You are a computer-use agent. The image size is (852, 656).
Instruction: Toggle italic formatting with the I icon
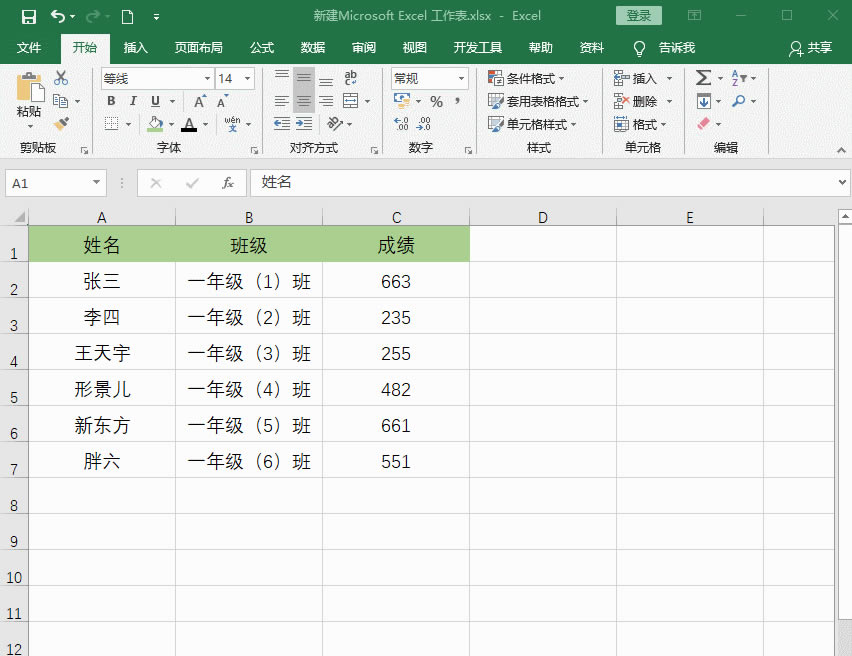(133, 101)
